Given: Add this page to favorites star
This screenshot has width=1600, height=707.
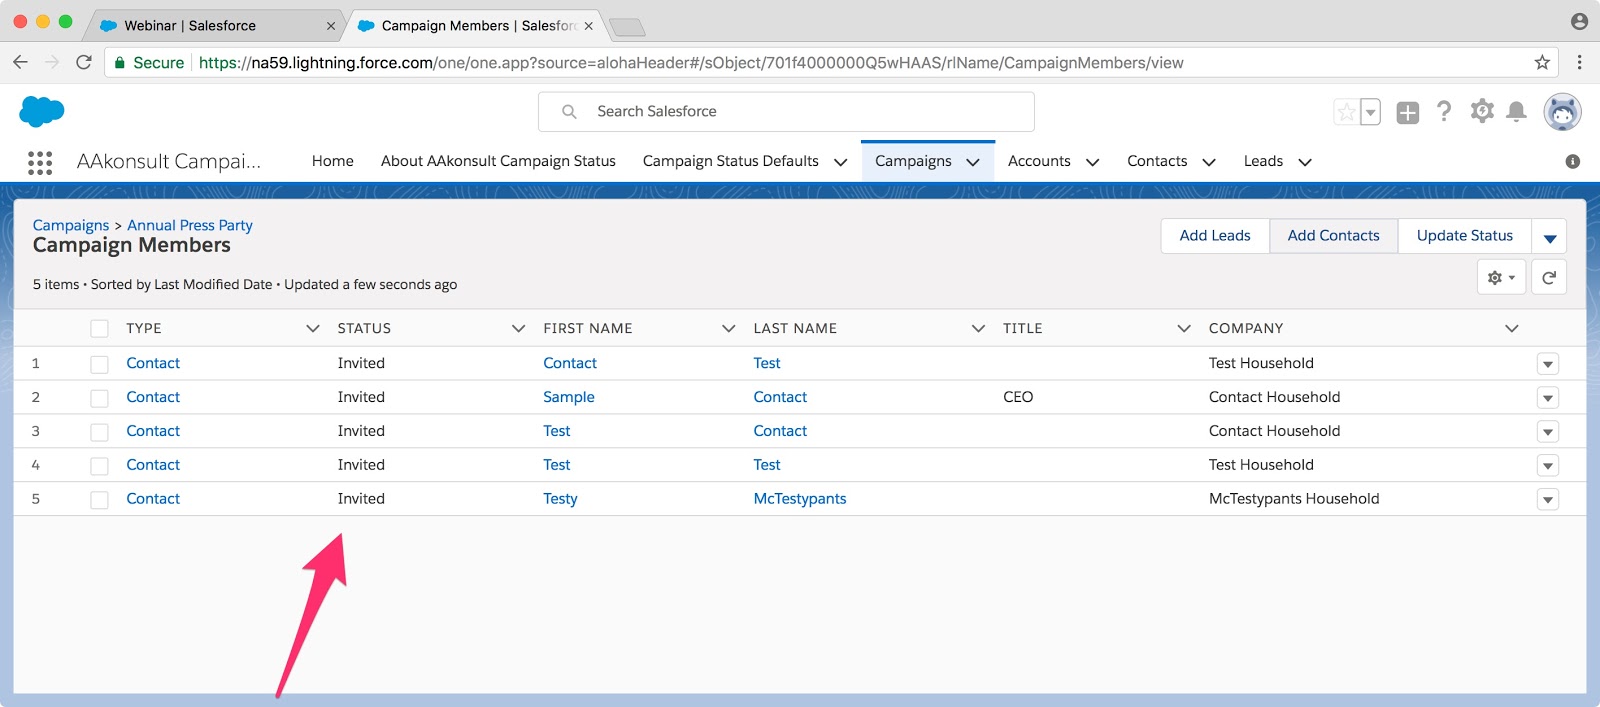Looking at the screenshot, I should click(x=1346, y=112).
